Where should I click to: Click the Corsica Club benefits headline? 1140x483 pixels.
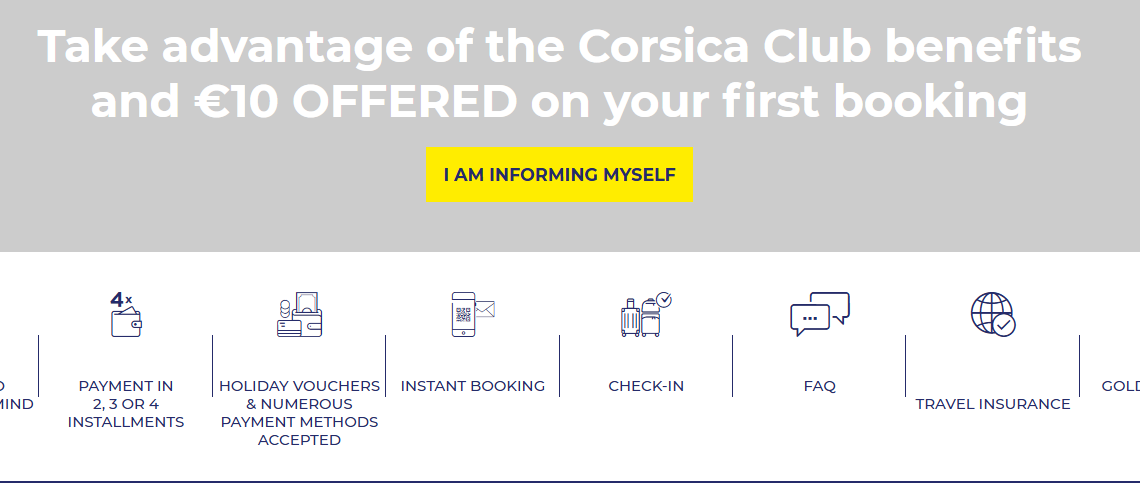point(559,46)
